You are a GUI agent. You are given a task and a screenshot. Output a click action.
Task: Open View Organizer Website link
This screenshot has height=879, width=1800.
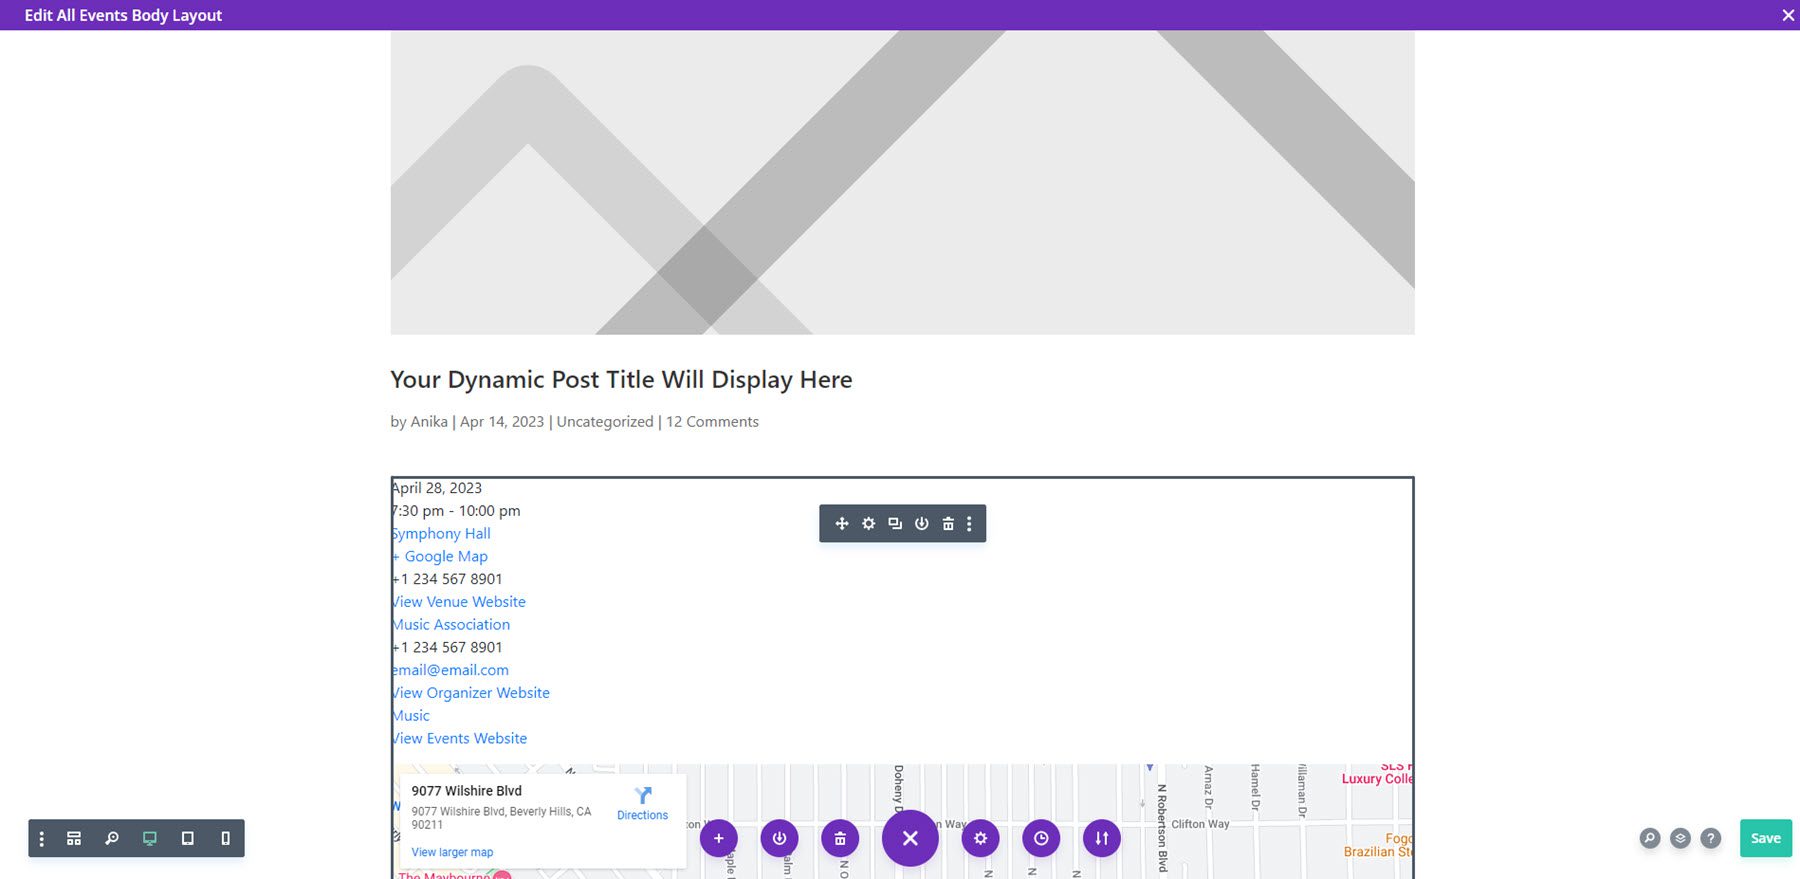[471, 693]
